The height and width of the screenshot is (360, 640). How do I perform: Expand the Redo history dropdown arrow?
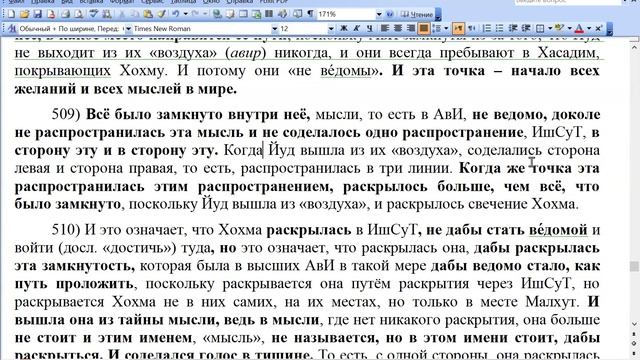(205, 14)
